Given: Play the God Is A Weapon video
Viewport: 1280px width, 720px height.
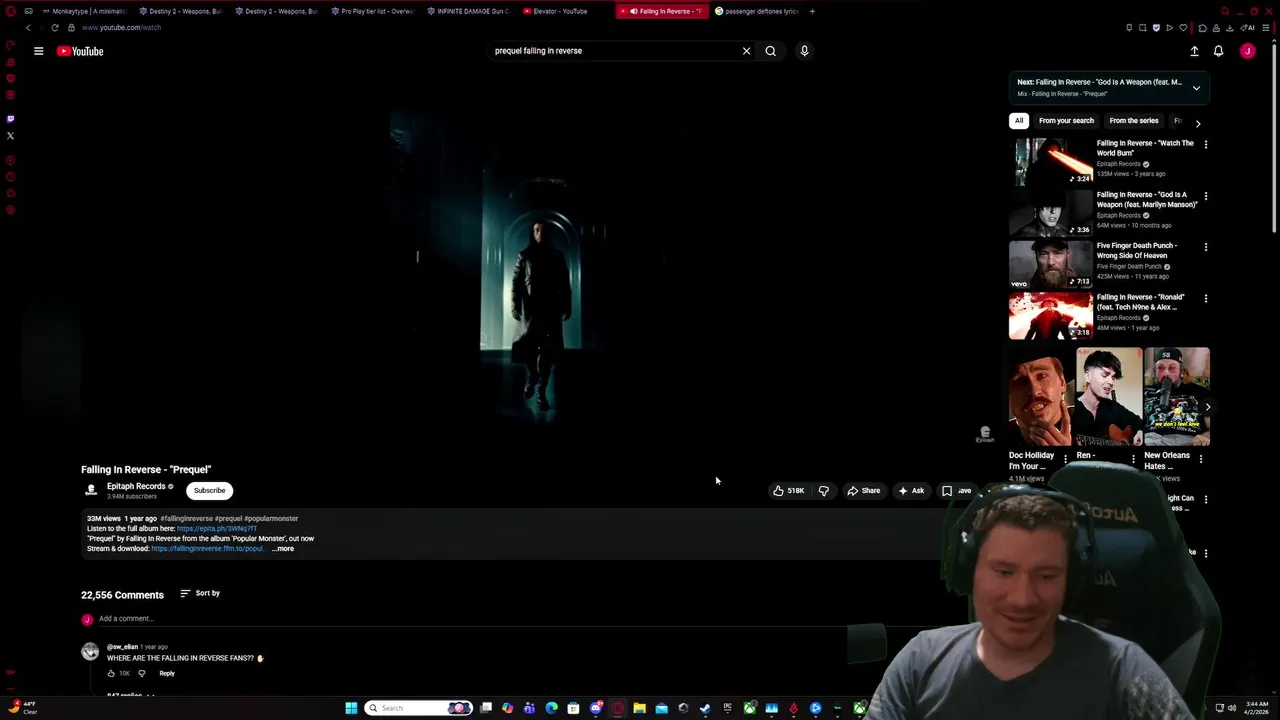Looking at the screenshot, I should (1051, 213).
